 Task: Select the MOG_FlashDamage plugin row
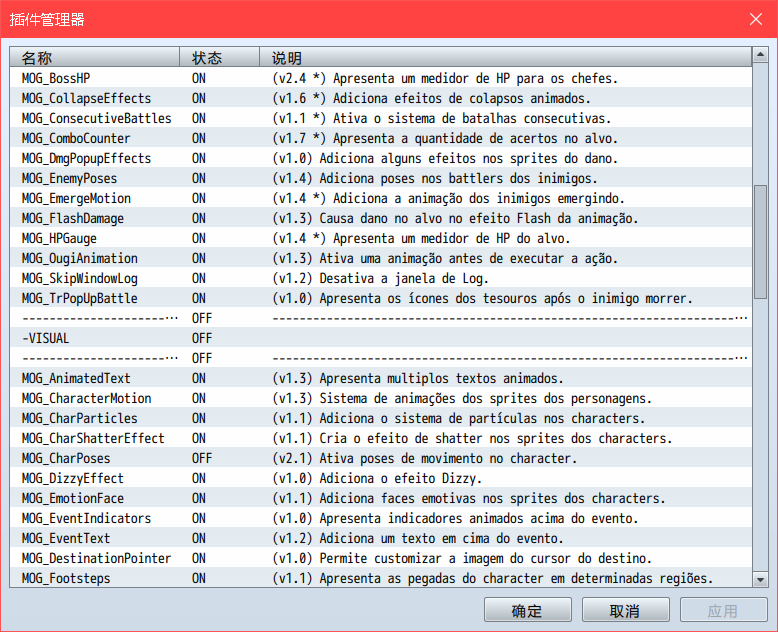pyautogui.click(x=381, y=218)
